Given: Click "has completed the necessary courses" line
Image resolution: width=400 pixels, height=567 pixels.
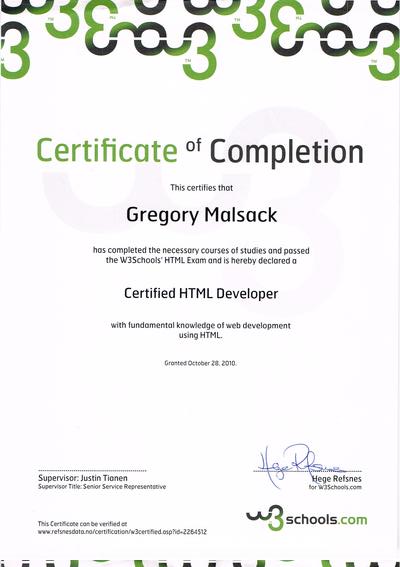Looking at the screenshot, I should click(201, 250).
